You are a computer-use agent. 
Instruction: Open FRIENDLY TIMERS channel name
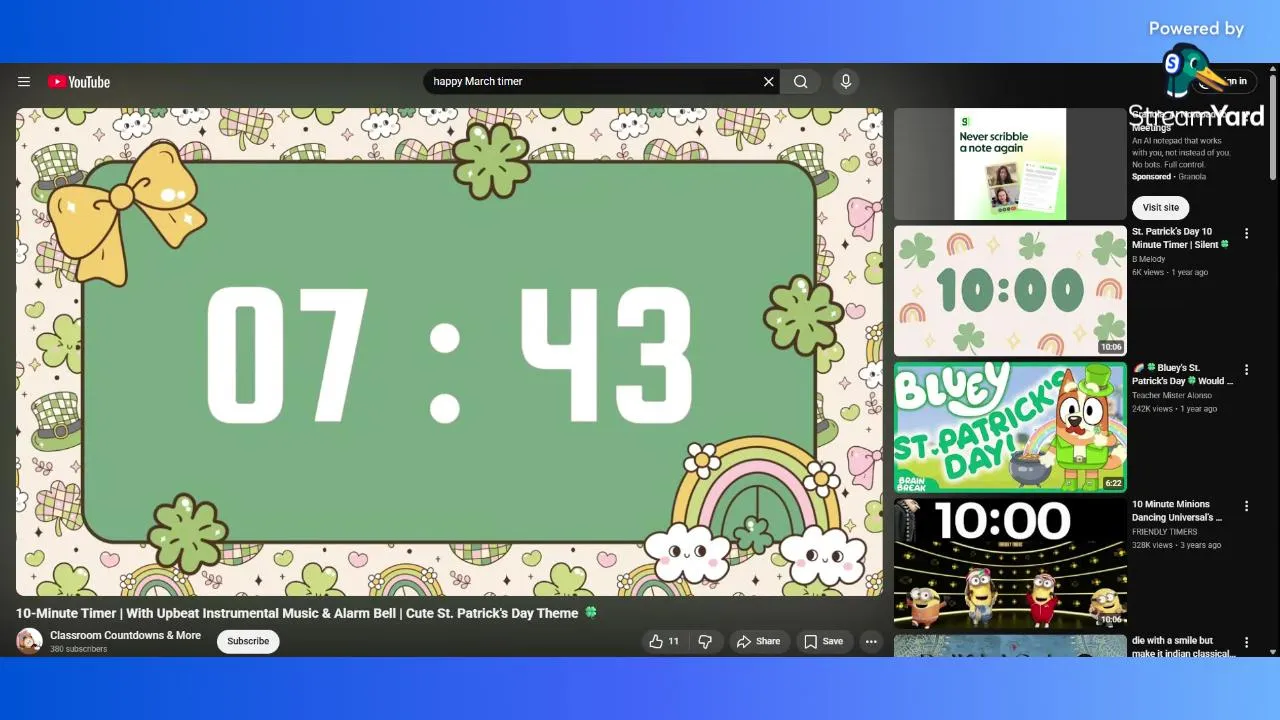click(1164, 532)
